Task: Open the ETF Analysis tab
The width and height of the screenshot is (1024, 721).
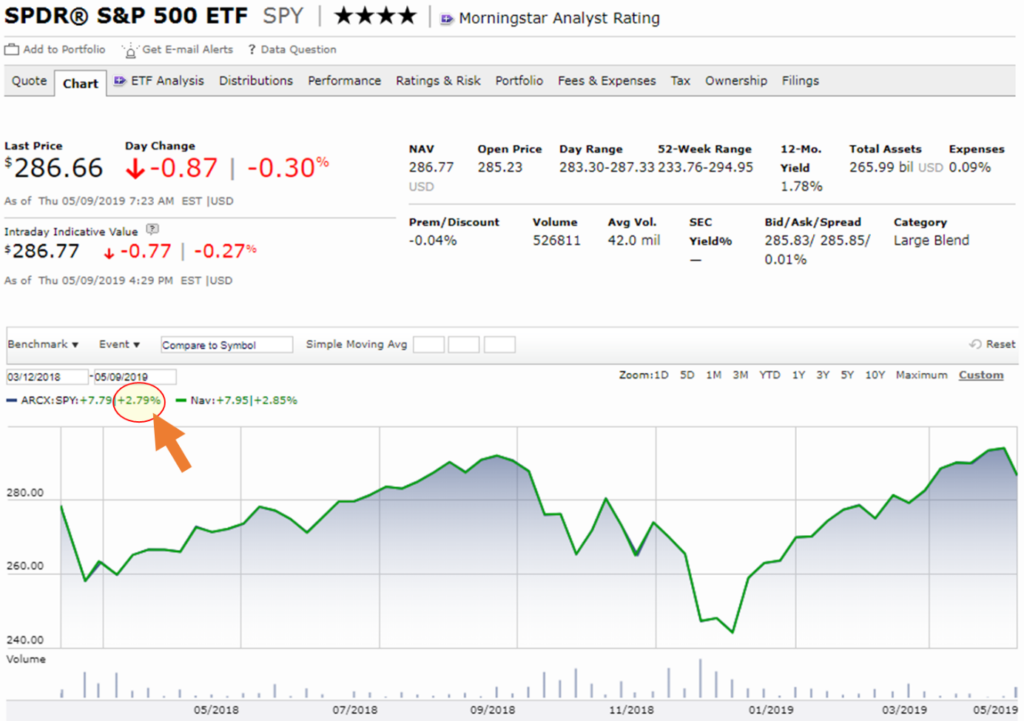Action: (x=167, y=81)
